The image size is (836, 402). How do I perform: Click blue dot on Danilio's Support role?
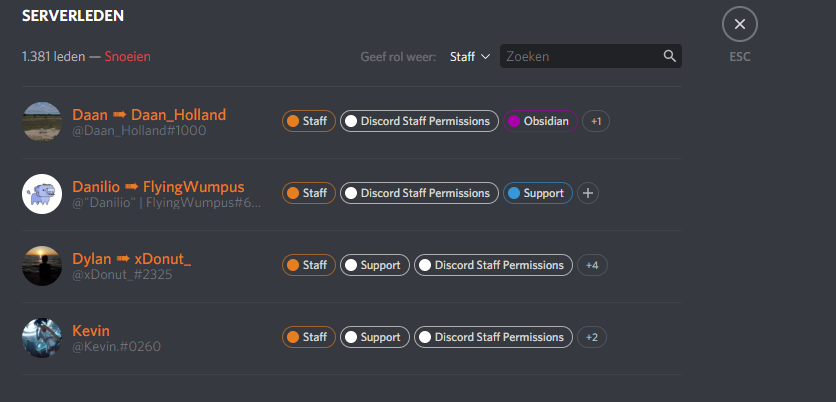(514, 193)
